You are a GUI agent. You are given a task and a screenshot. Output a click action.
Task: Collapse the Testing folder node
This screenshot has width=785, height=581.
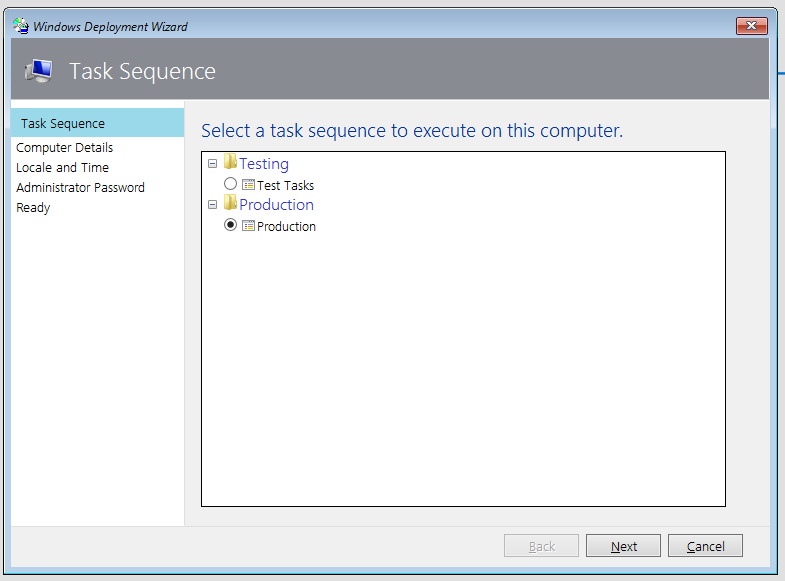212,164
